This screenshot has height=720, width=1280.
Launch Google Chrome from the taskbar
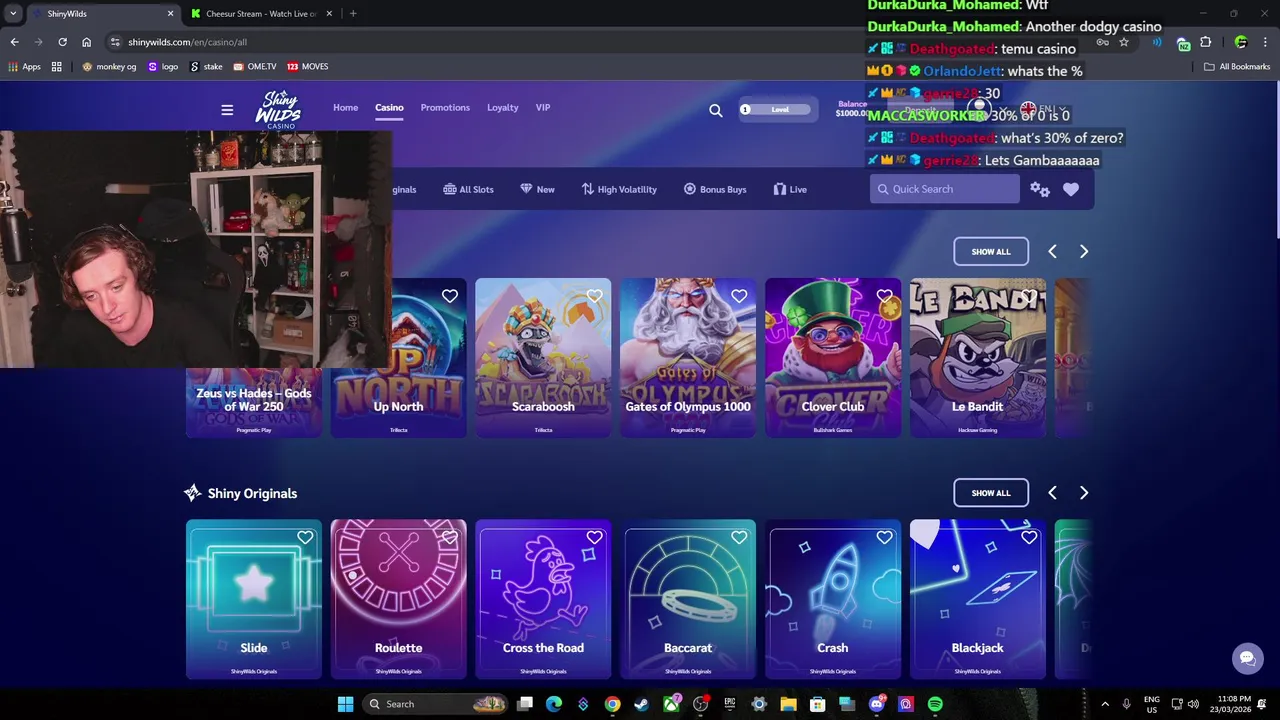click(x=612, y=704)
